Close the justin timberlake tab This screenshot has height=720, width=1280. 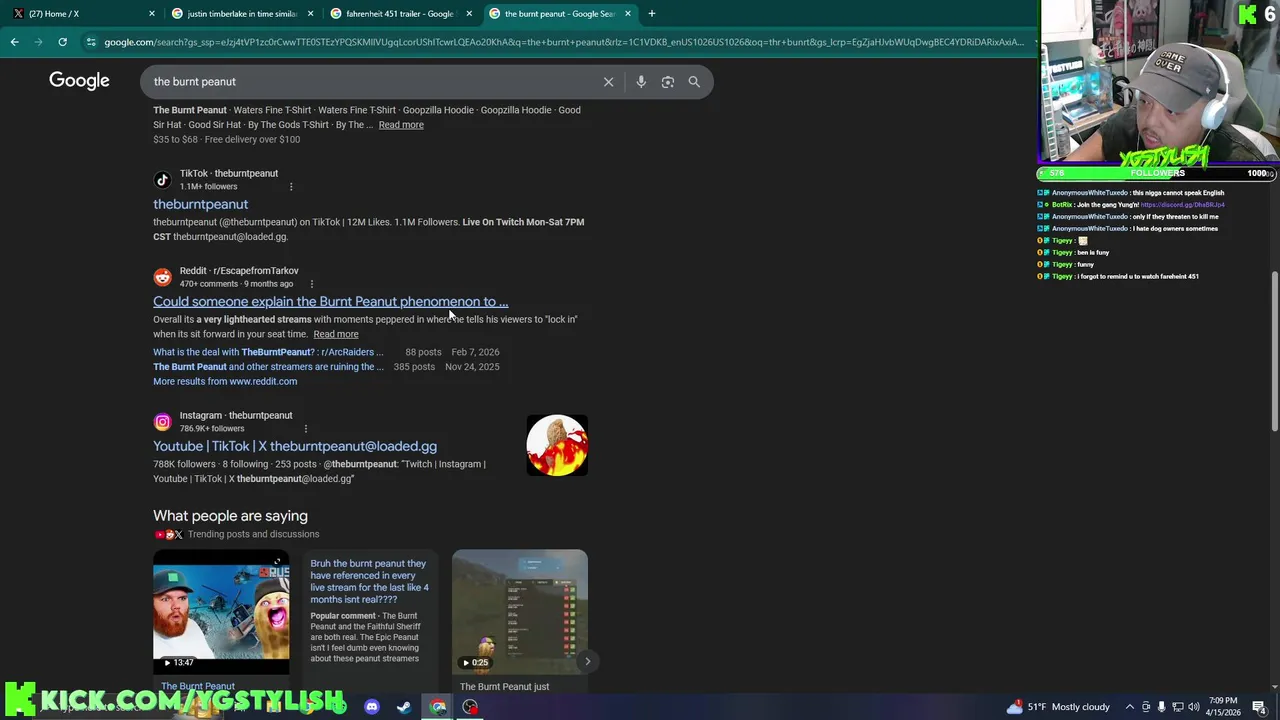coord(311,14)
